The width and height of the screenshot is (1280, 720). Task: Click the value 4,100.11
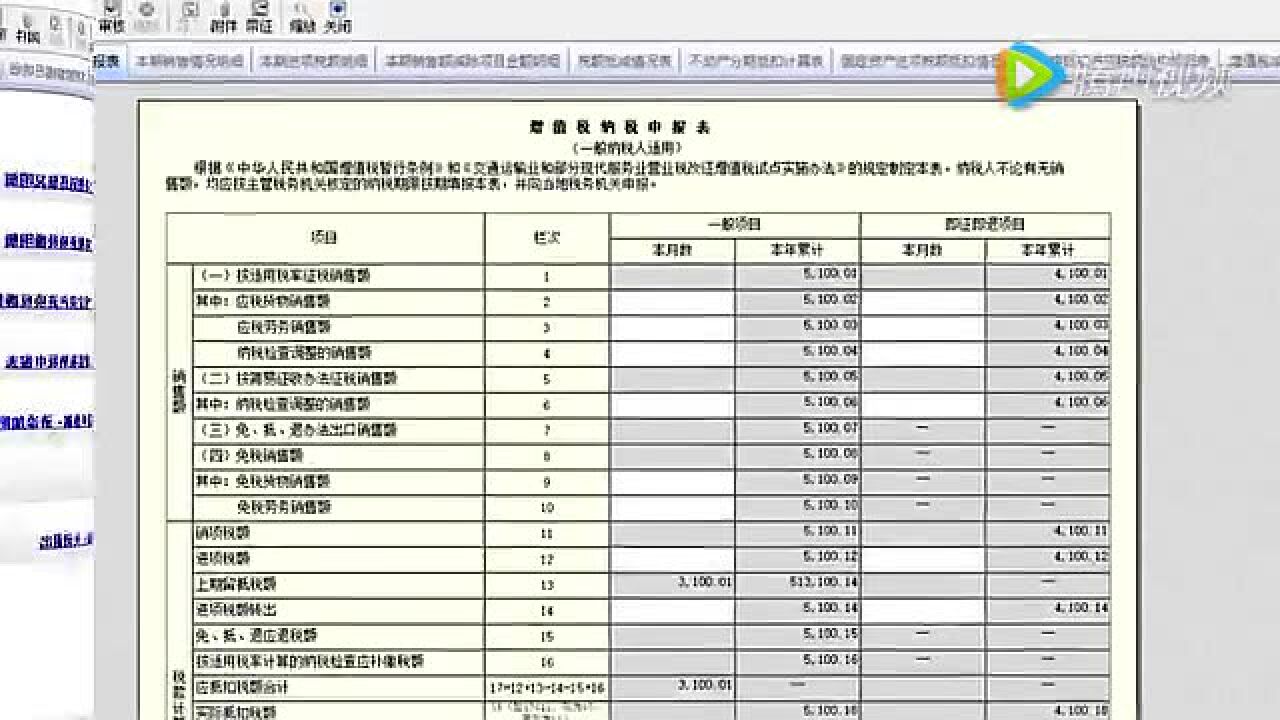pos(1080,531)
